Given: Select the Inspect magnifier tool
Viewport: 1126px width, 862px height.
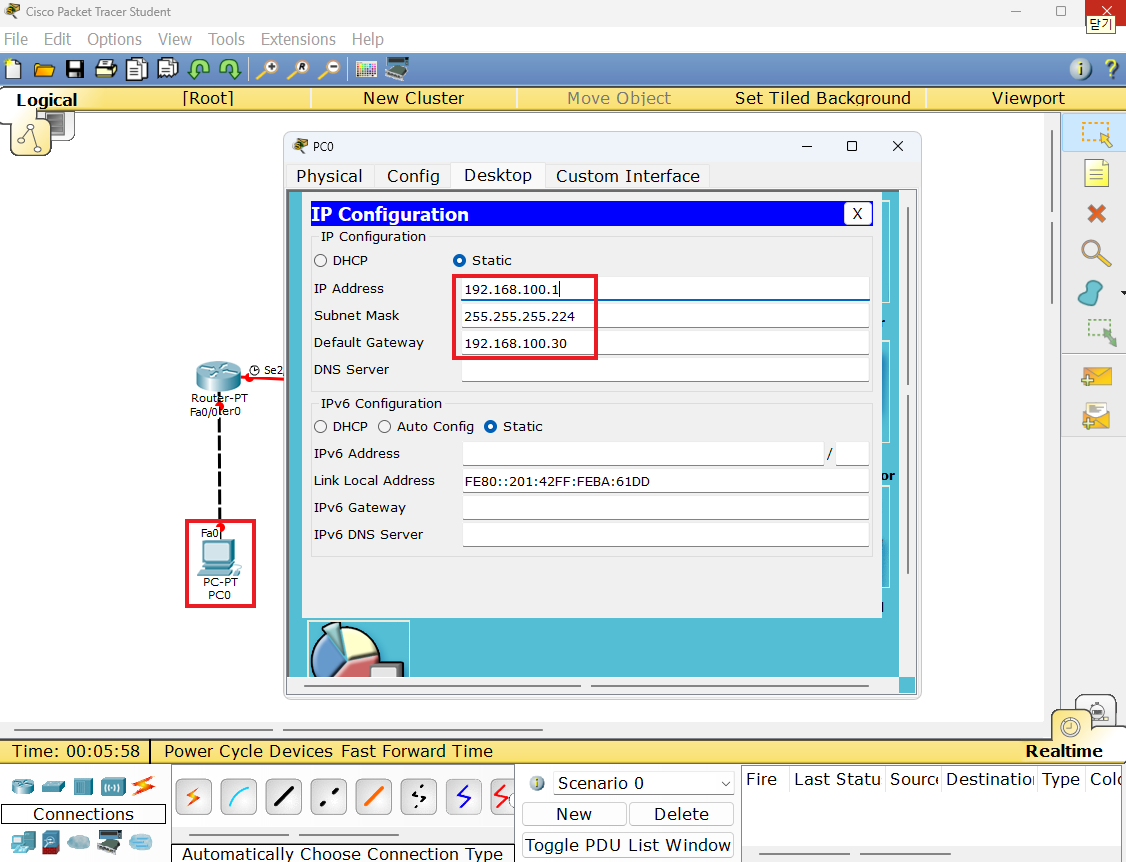Looking at the screenshot, I should (1096, 253).
